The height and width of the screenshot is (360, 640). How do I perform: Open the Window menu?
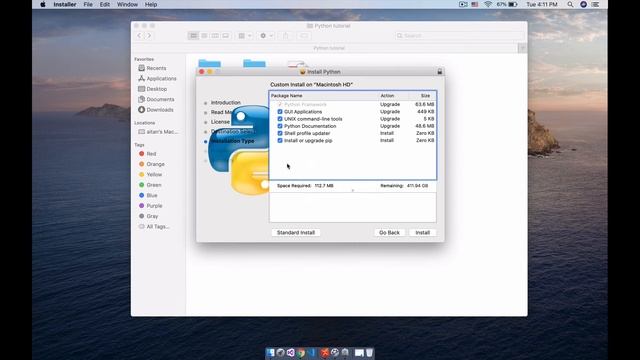click(x=127, y=4)
